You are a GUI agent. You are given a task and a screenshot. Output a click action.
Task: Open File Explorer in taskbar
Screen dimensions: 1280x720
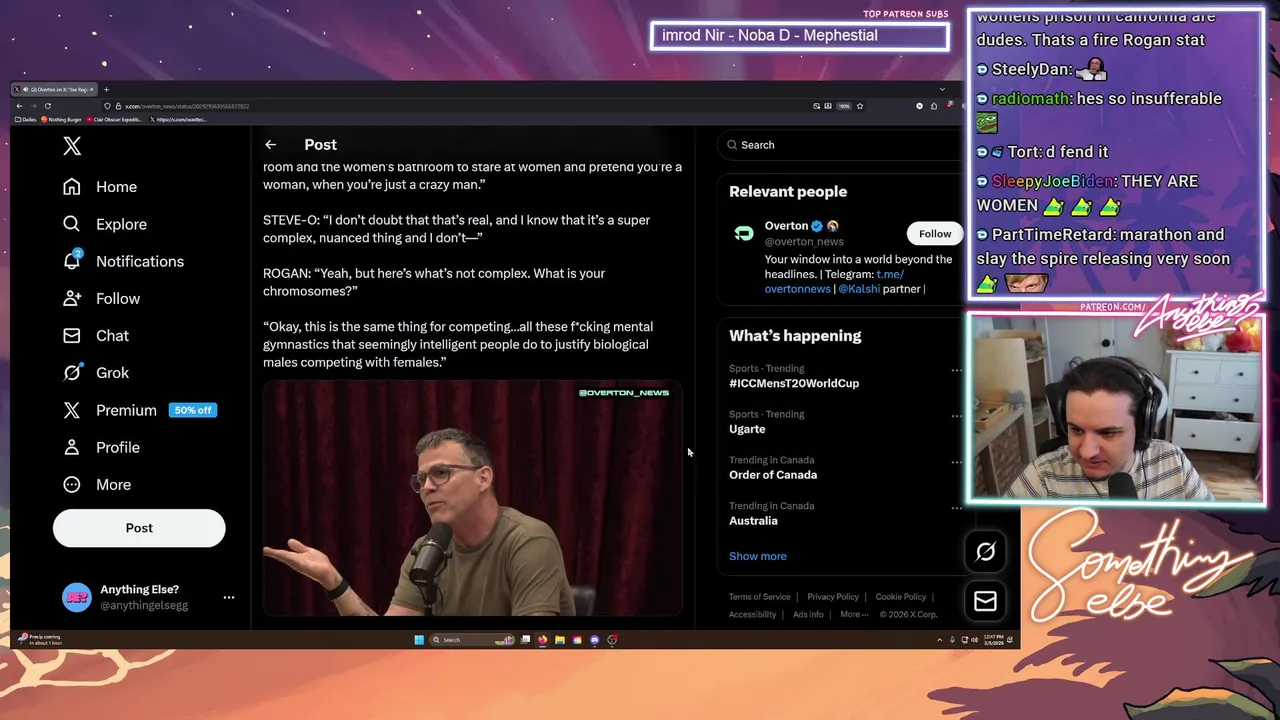click(x=560, y=640)
